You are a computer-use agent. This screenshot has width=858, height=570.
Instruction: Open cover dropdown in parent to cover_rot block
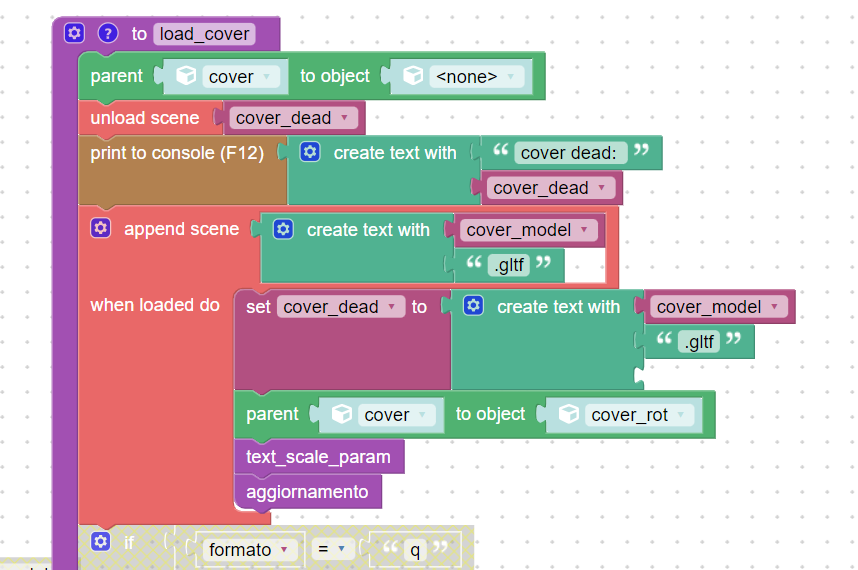tap(397, 415)
